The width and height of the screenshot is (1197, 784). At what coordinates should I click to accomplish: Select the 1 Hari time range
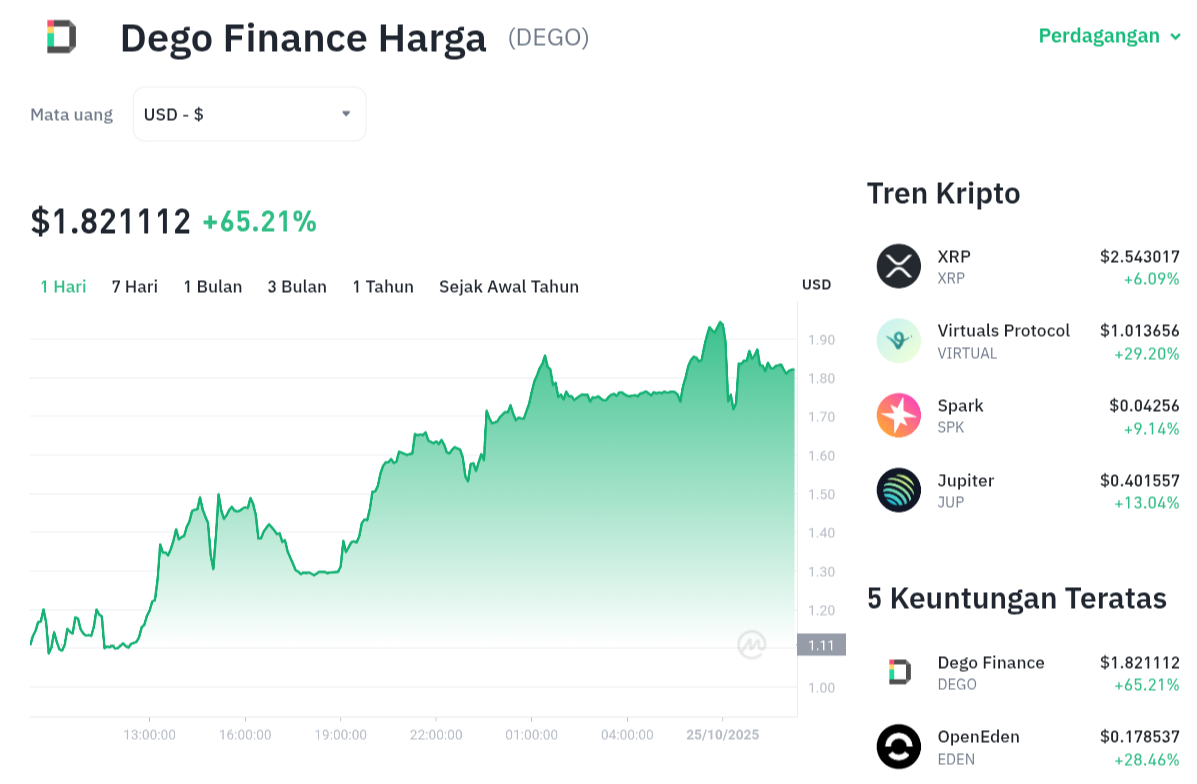click(x=63, y=287)
